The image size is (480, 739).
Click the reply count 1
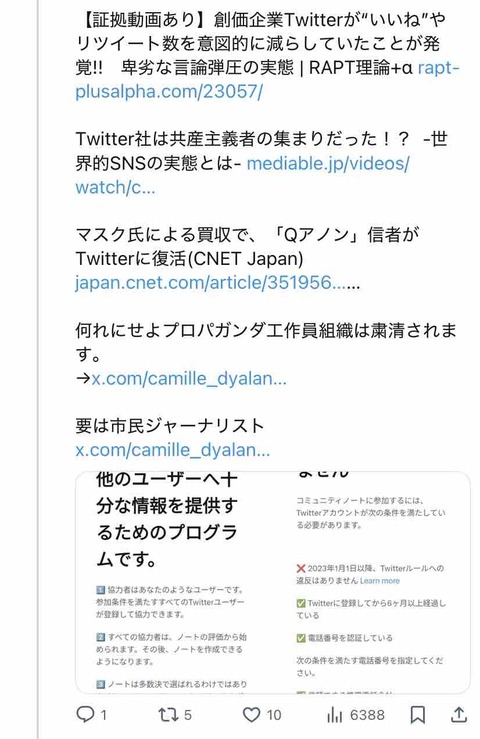103,715
